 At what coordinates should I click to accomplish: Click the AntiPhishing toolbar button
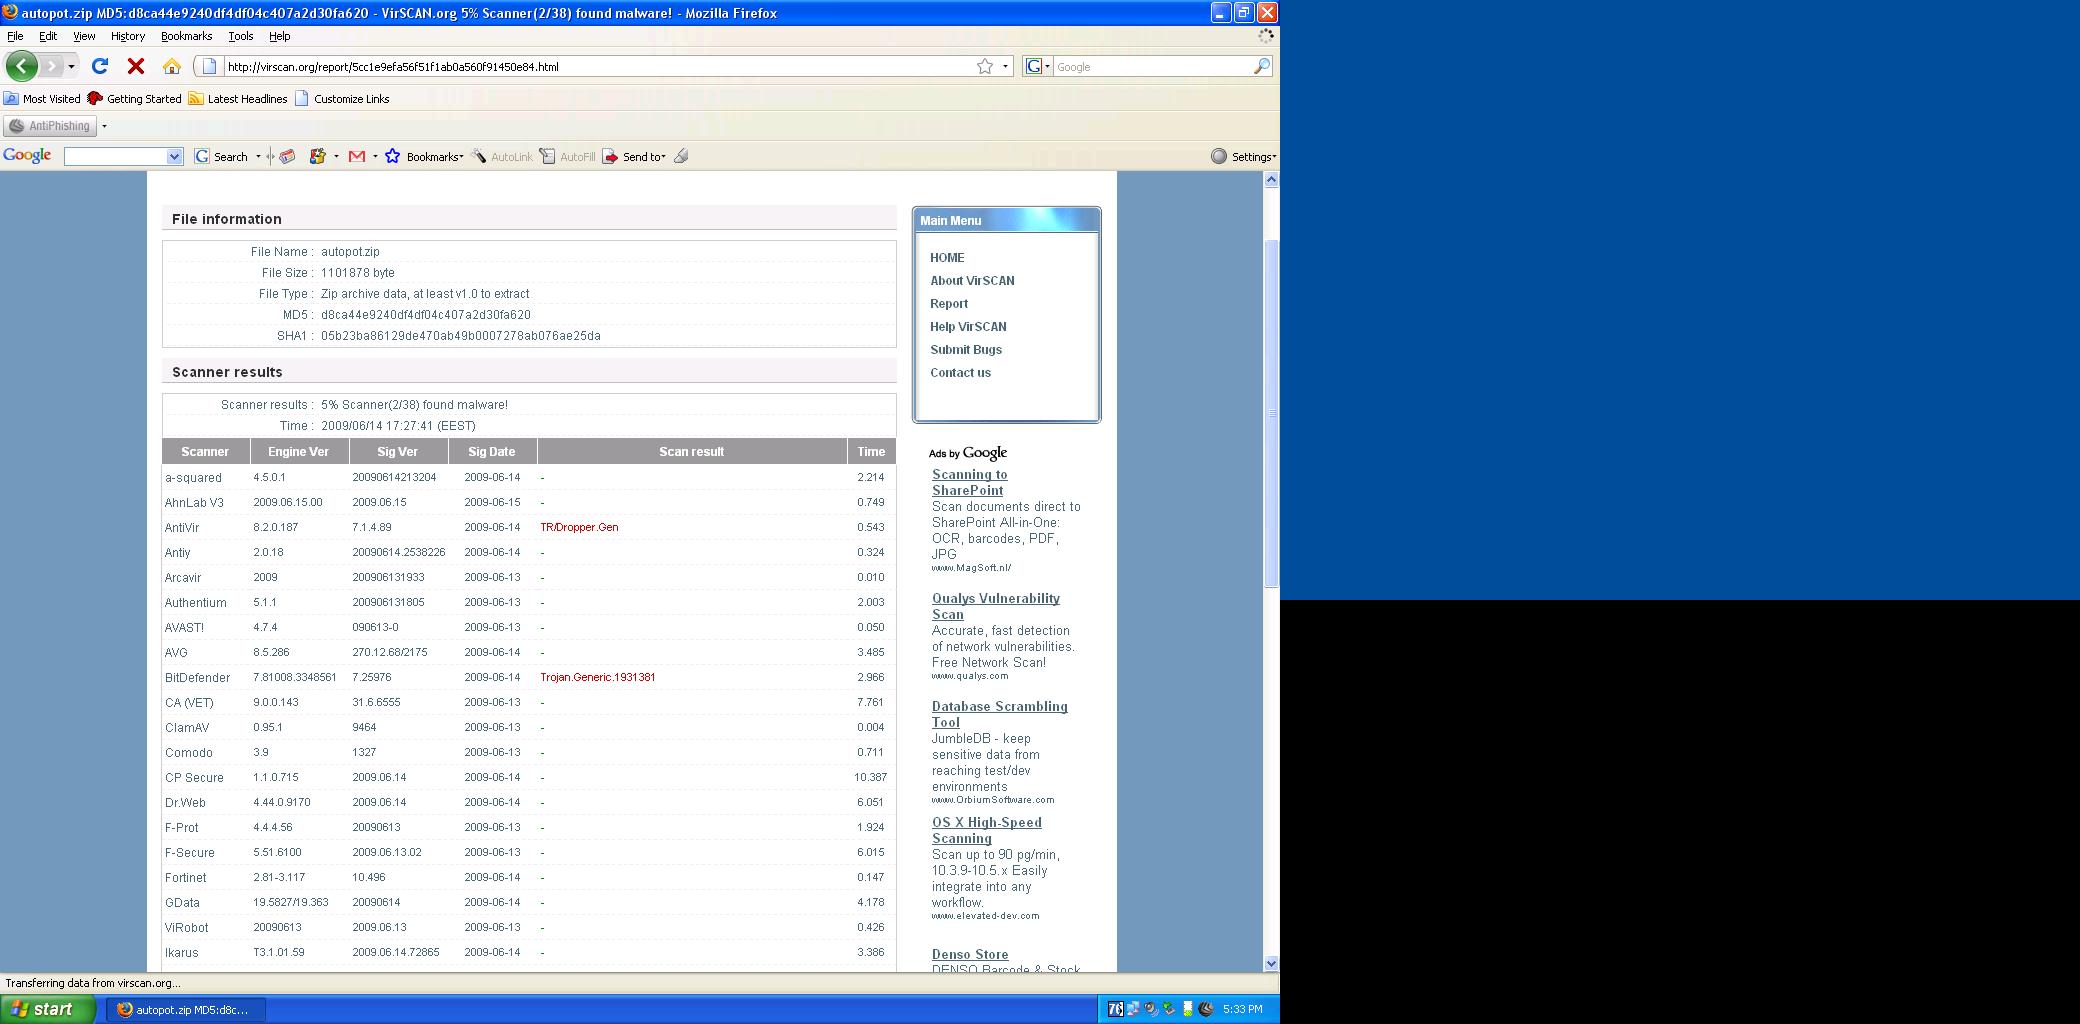coord(50,126)
